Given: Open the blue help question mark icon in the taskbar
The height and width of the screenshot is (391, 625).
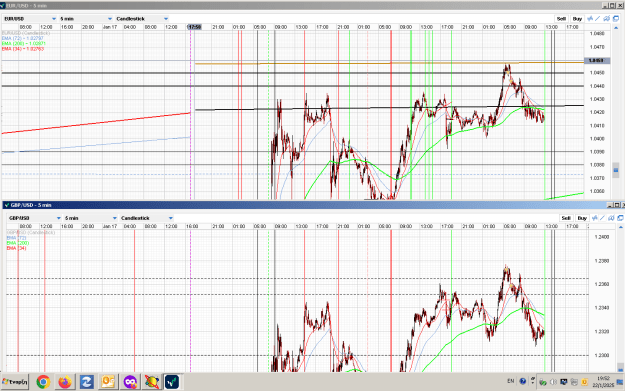Looking at the screenshot, I should pos(523,381).
